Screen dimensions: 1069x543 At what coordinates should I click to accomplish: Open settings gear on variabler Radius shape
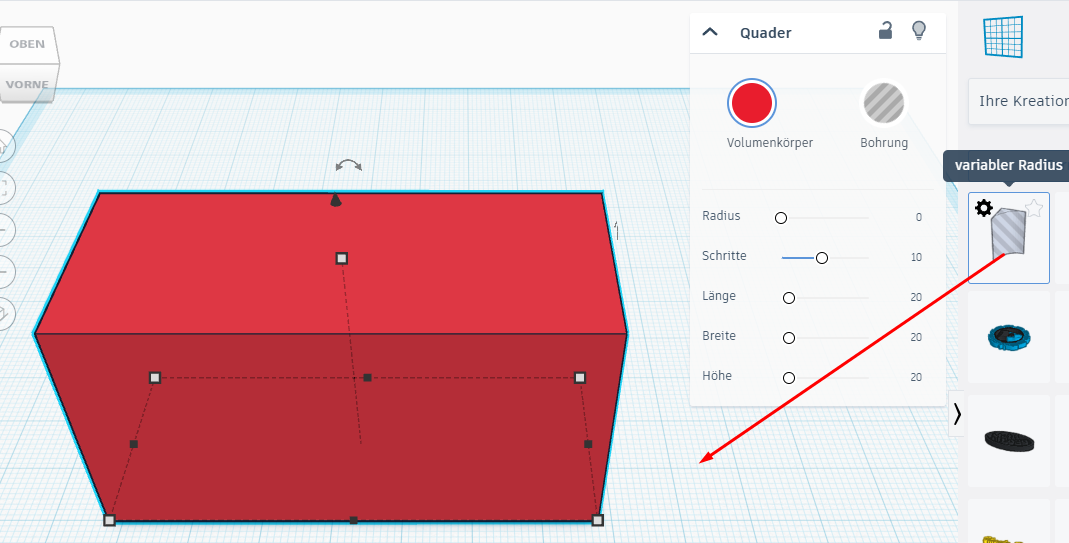[984, 208]
